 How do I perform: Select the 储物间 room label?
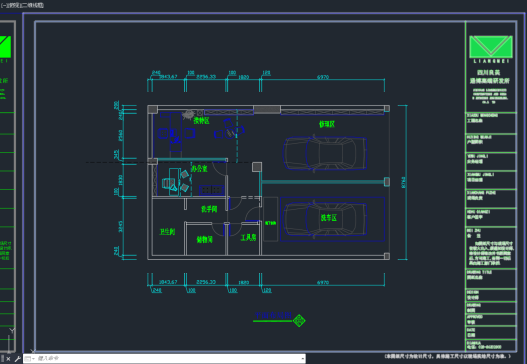coord(205,240)
